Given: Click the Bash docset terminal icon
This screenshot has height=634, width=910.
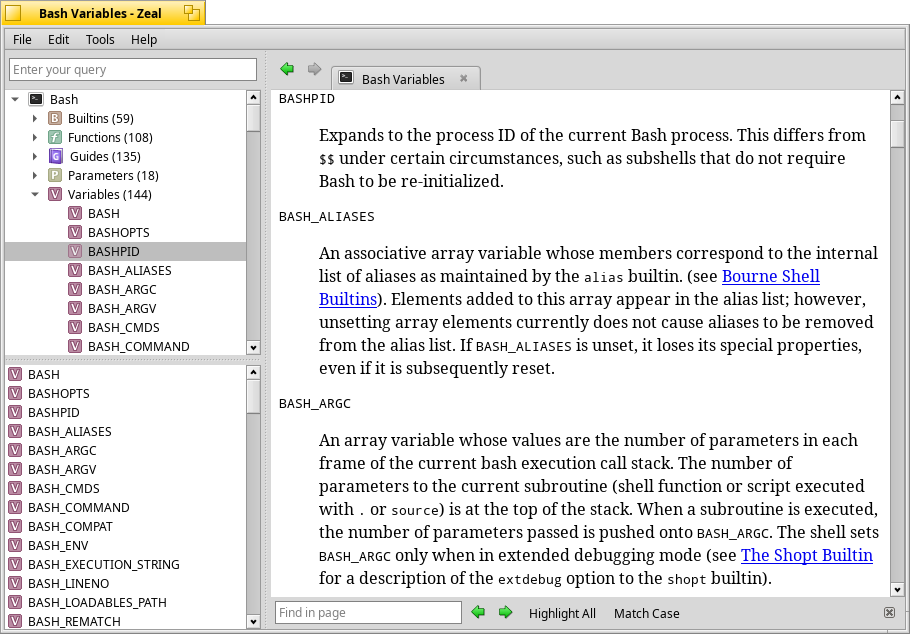Looking at the screenshot, I should (36, 99).
